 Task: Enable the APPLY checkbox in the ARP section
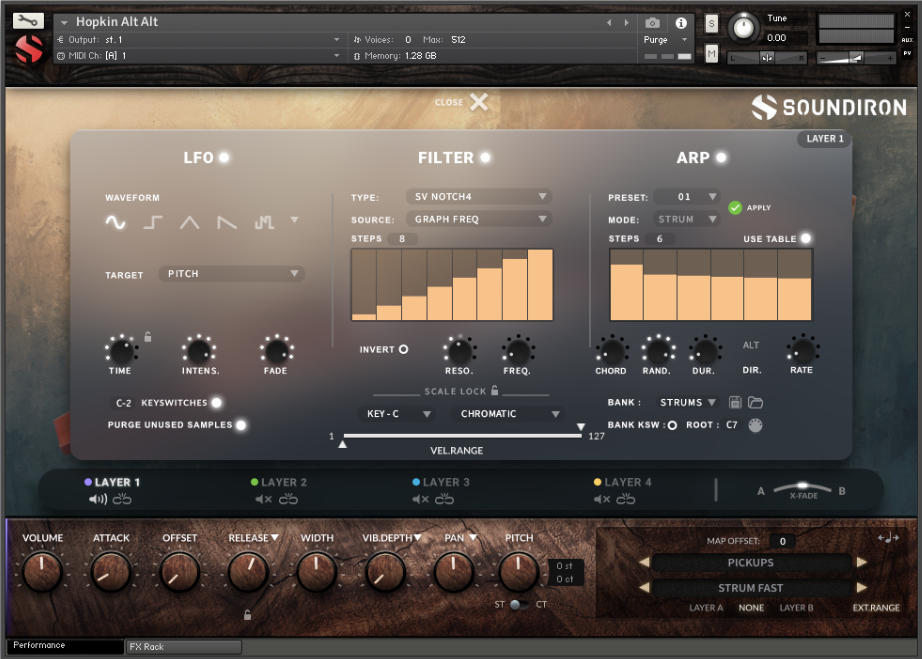click(x=733, y=207)
